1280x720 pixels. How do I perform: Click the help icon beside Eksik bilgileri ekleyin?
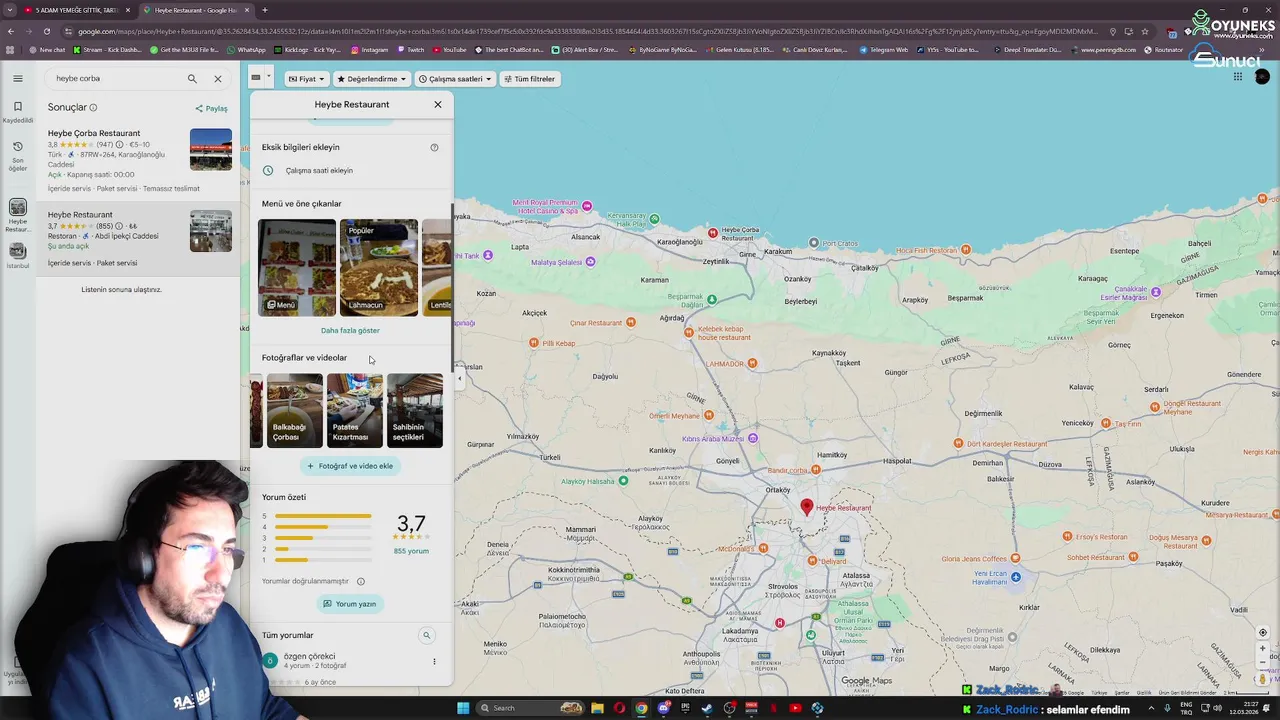click(434, 147)
